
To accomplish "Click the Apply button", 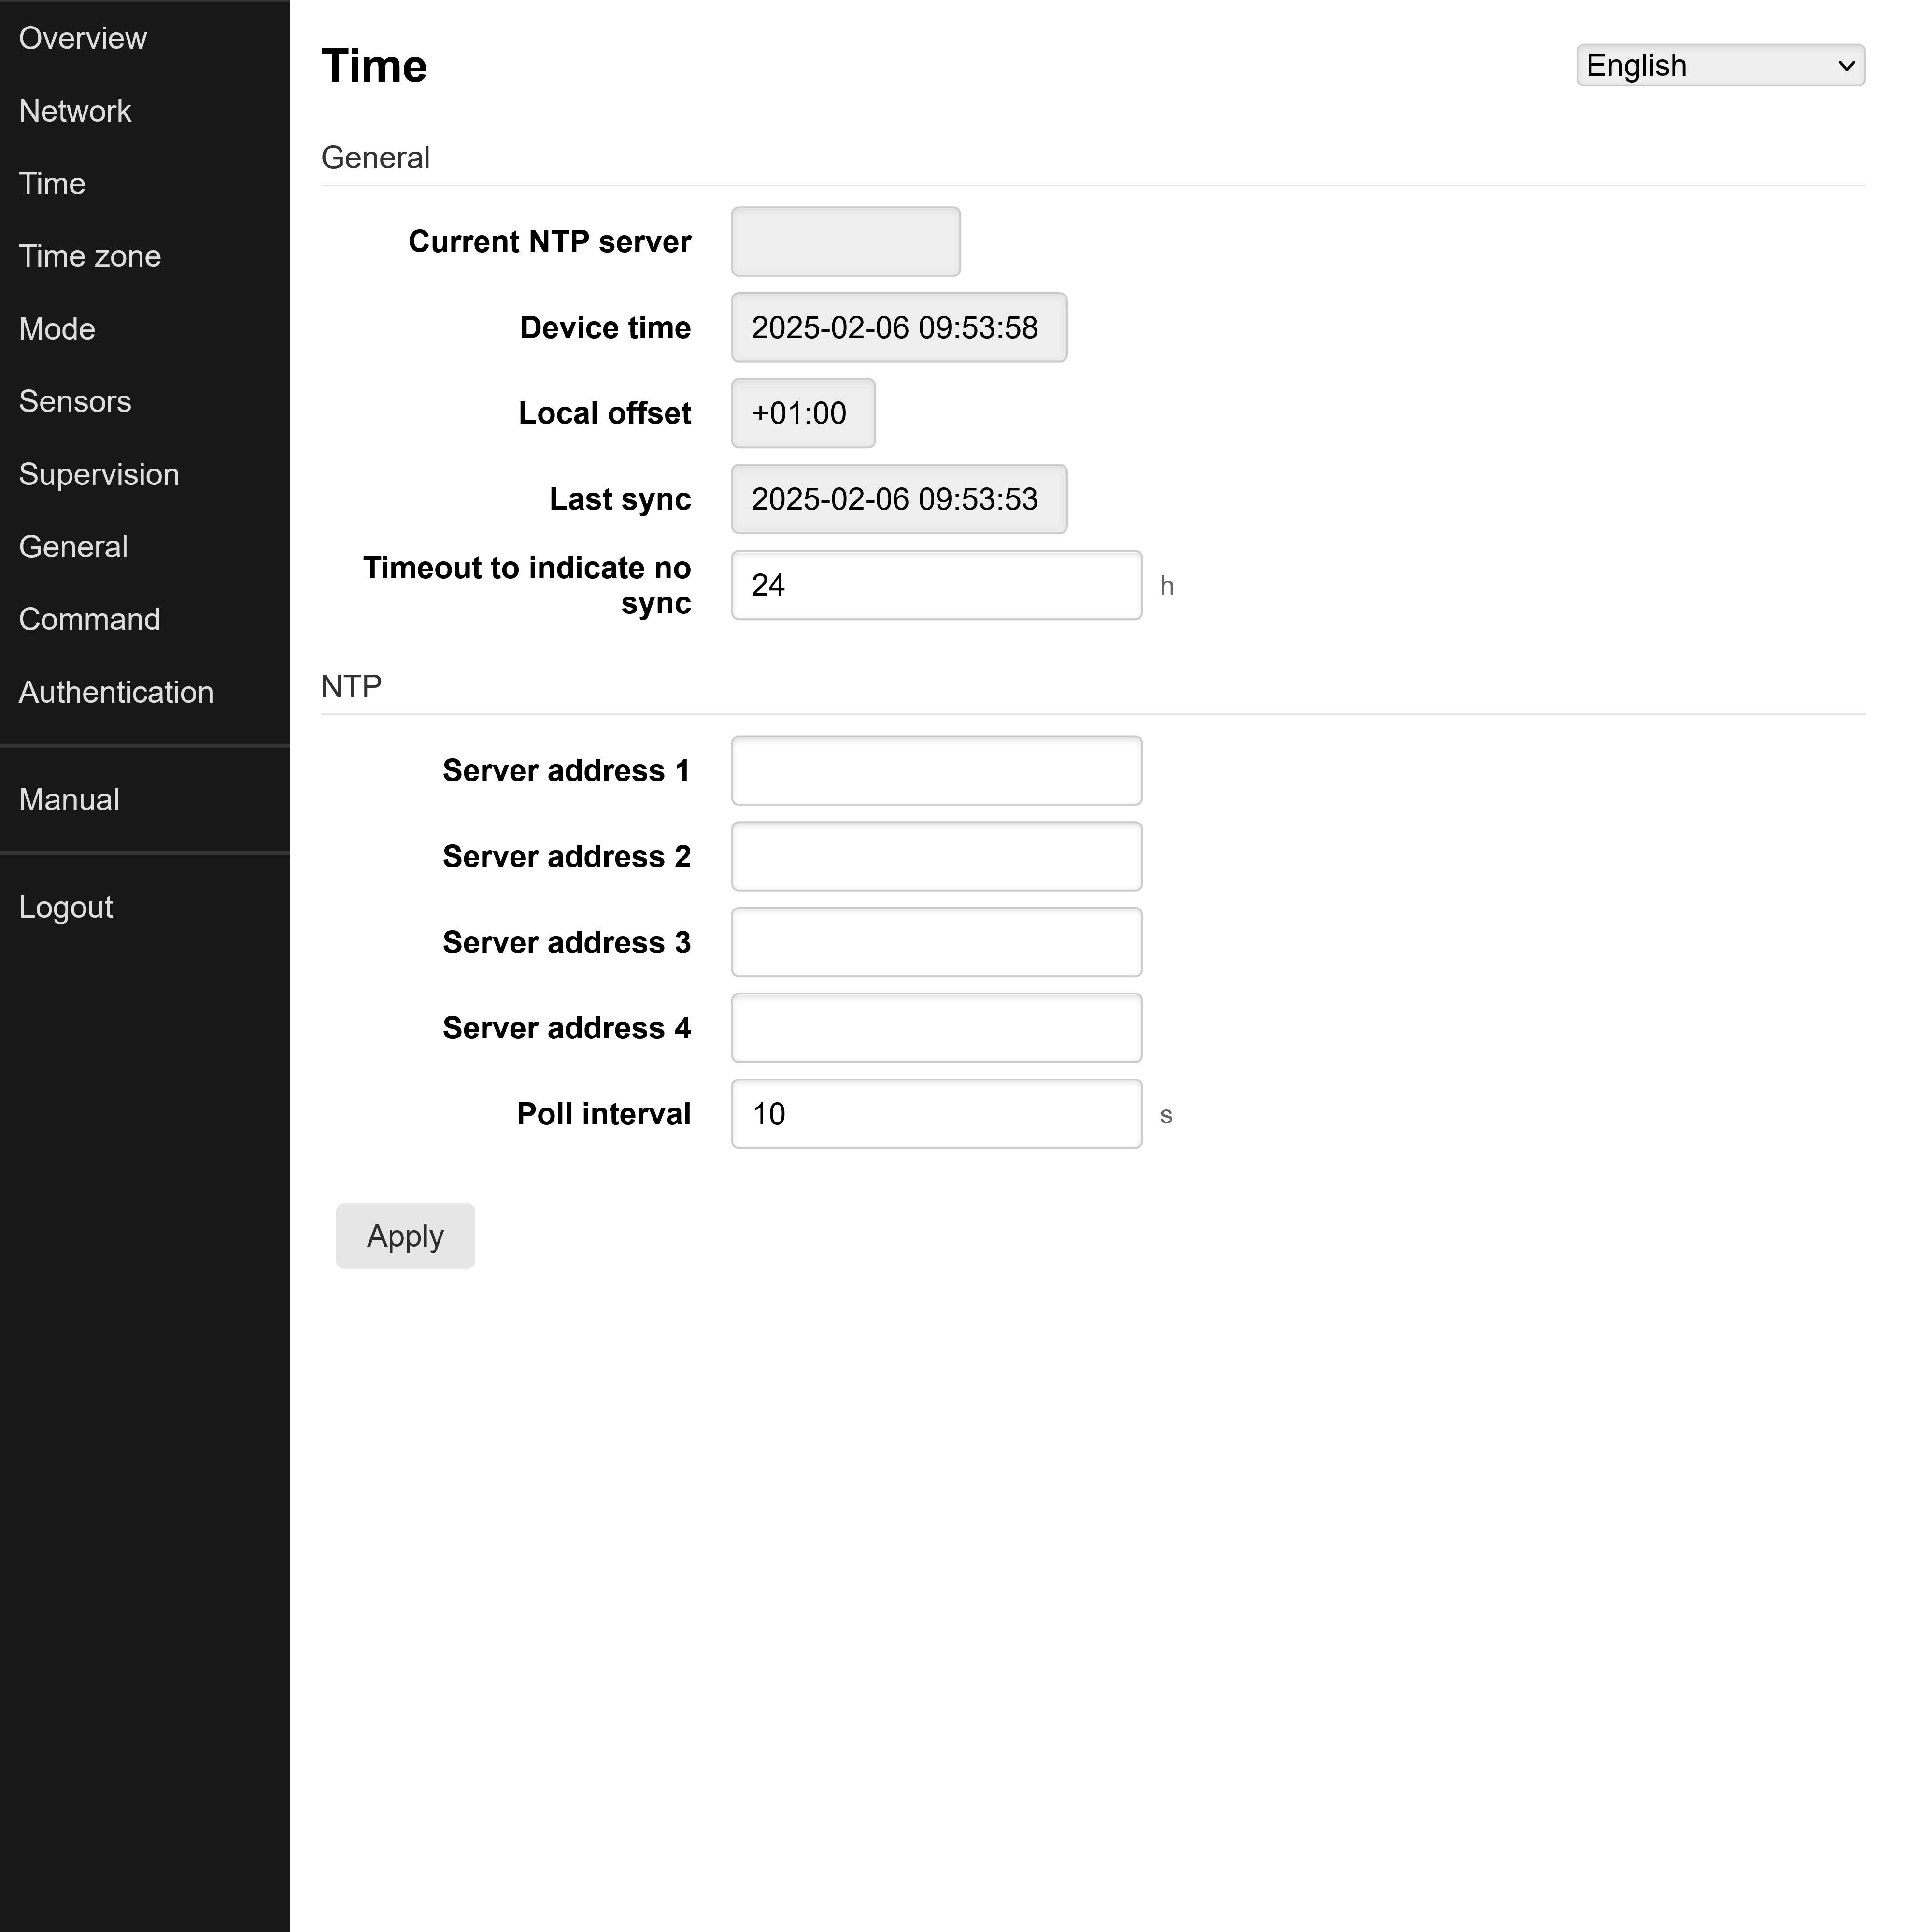I will click(405, 1236).
